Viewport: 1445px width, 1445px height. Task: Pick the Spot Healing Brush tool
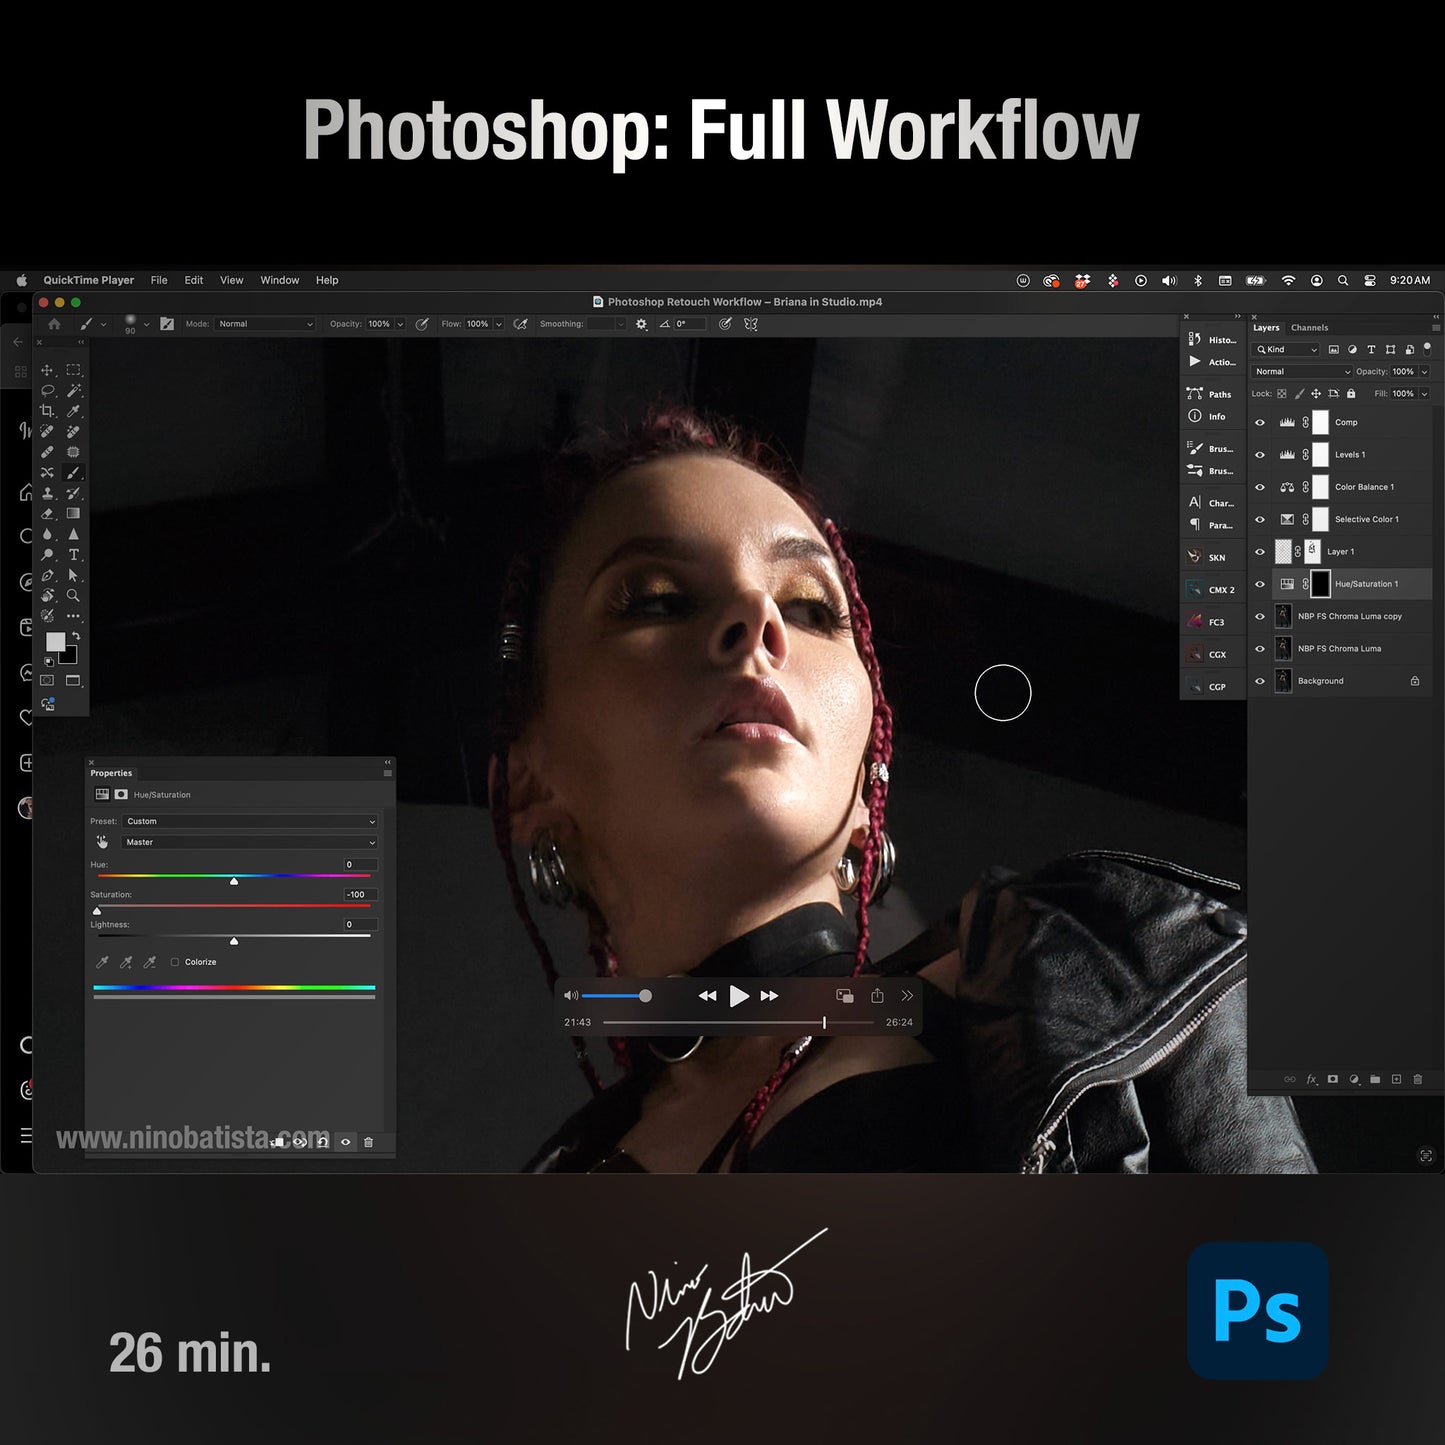point(47,431)
